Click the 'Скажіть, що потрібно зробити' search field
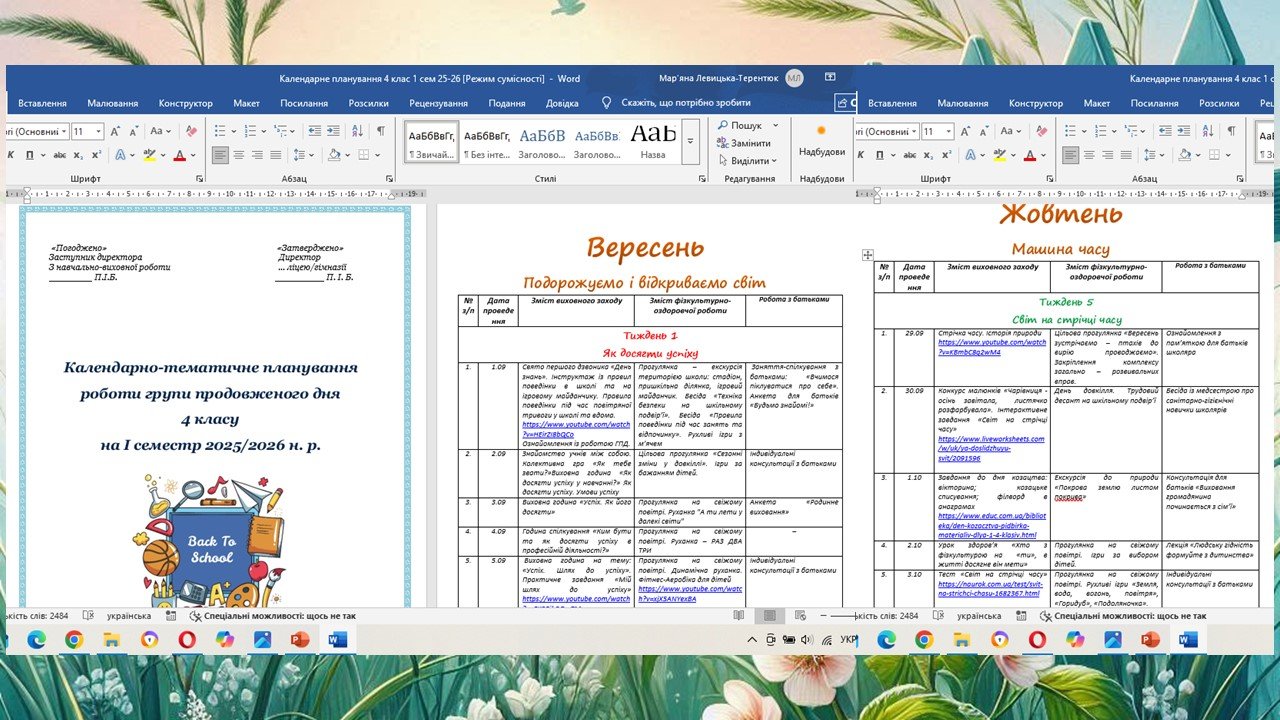This screenshot has width=1280, height=720. click(x=685, y=103)
